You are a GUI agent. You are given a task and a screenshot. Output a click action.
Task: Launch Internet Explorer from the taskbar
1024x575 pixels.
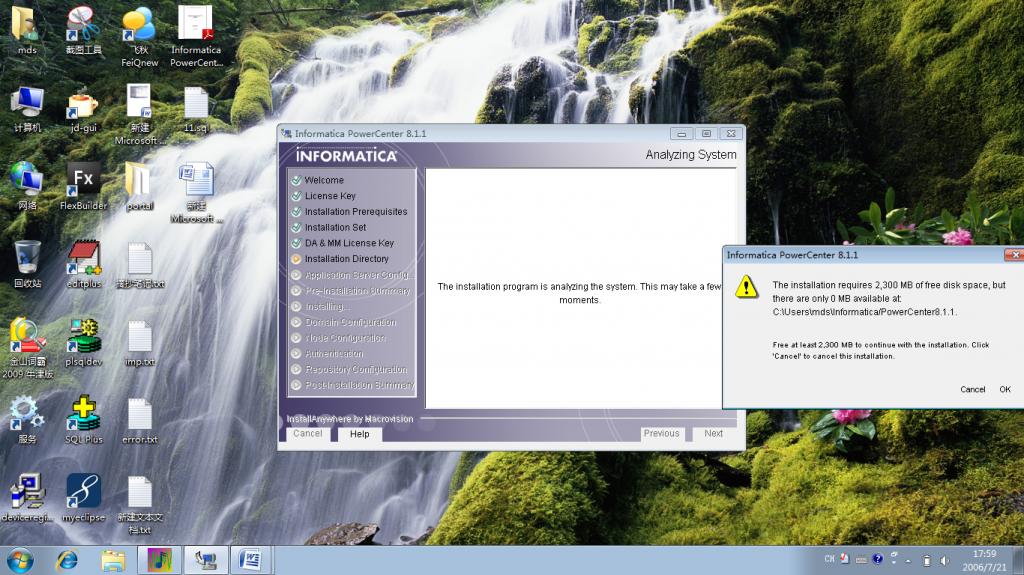[x=67, y=561]
